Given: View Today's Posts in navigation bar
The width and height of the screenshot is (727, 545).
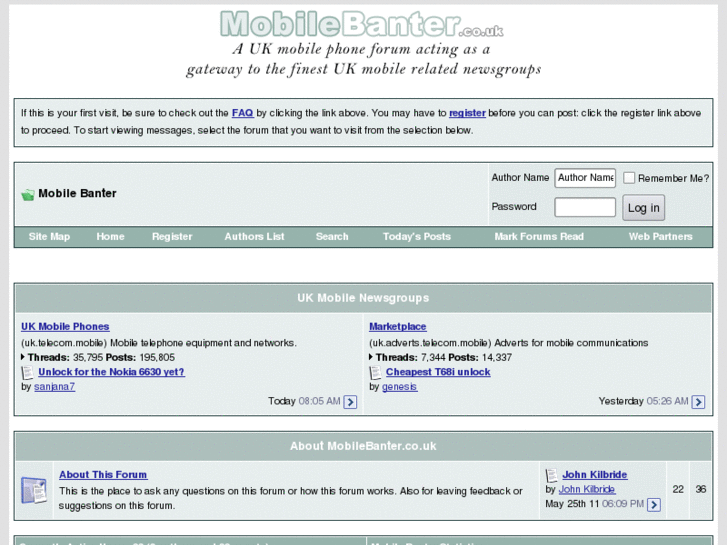Looking at the screenshot, I should 417,237.
